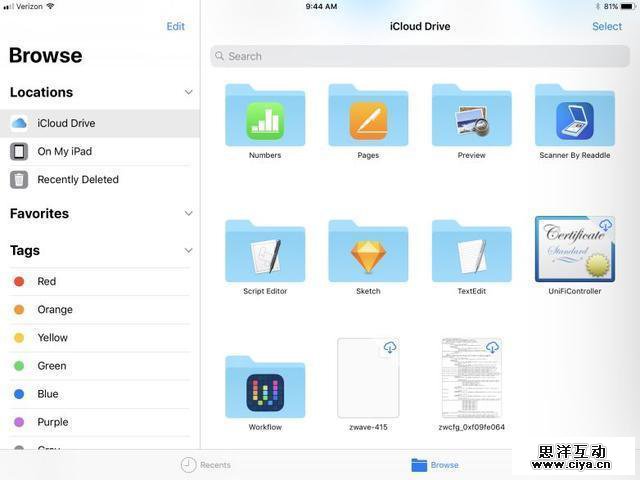Tap the Select button
The width and height of the screenshot is (640, 480).
point(606,27)
